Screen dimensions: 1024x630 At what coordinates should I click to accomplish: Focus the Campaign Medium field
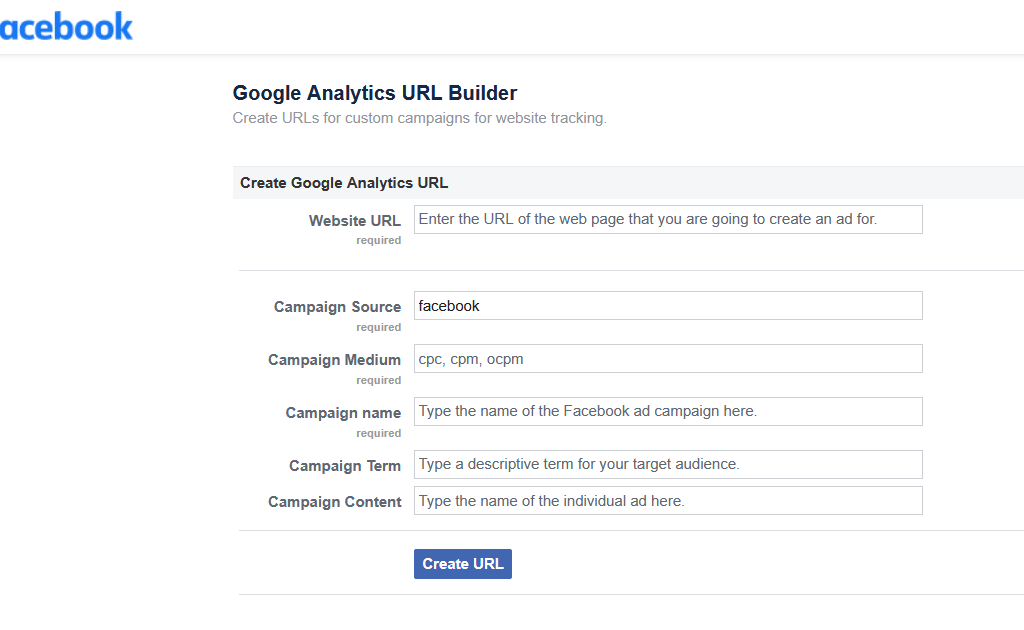pos(668,358)
